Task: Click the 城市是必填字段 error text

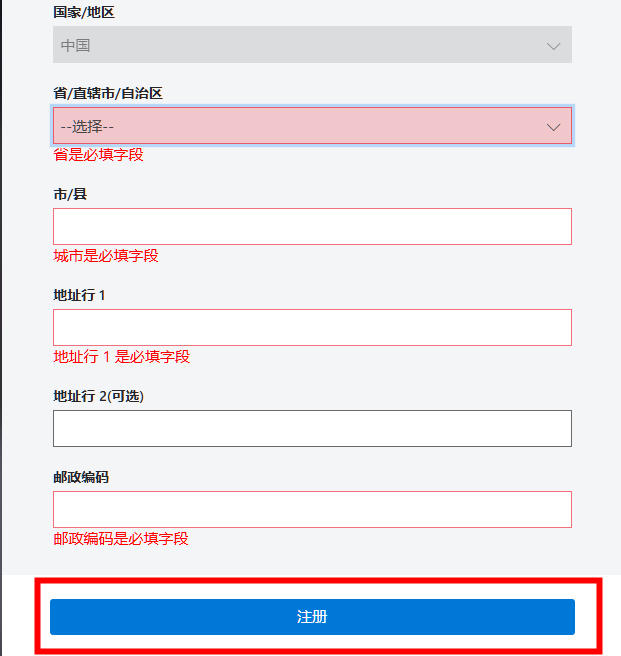Action: click(106, 256)
